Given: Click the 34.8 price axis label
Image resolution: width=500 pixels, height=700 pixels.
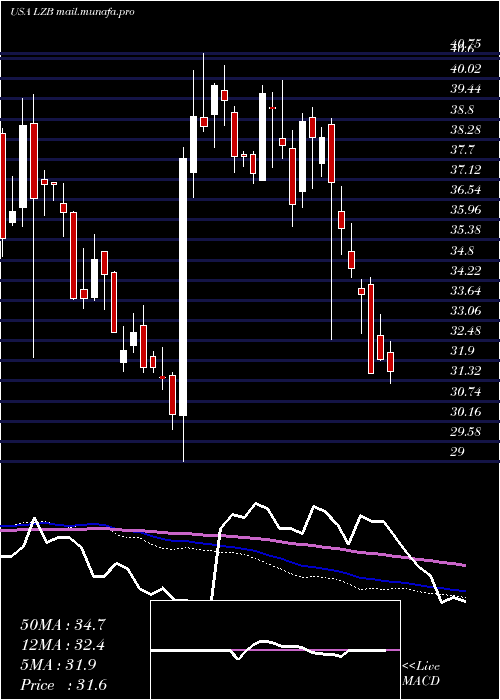Looking at the screenshot, I should coord(462,250).
